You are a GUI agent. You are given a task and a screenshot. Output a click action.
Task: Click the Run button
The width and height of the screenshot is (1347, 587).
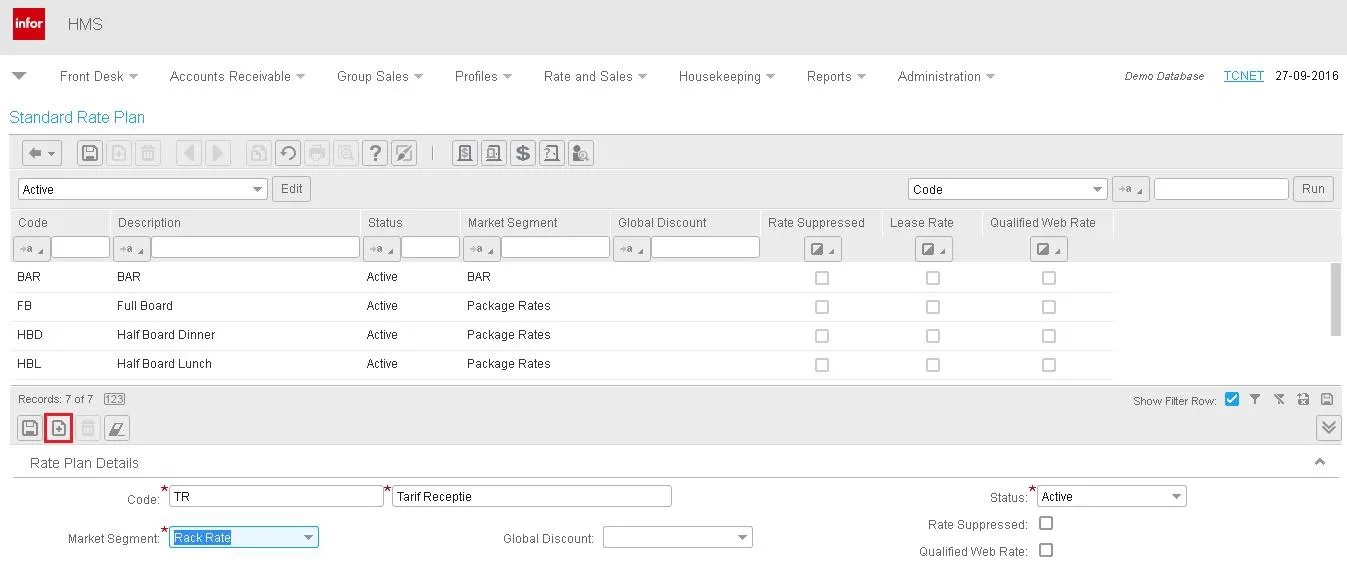point(1313,189)
